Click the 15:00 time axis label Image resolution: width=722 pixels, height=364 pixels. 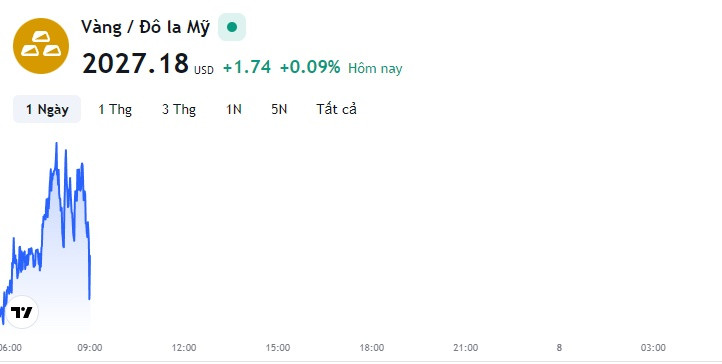point(278,348)
